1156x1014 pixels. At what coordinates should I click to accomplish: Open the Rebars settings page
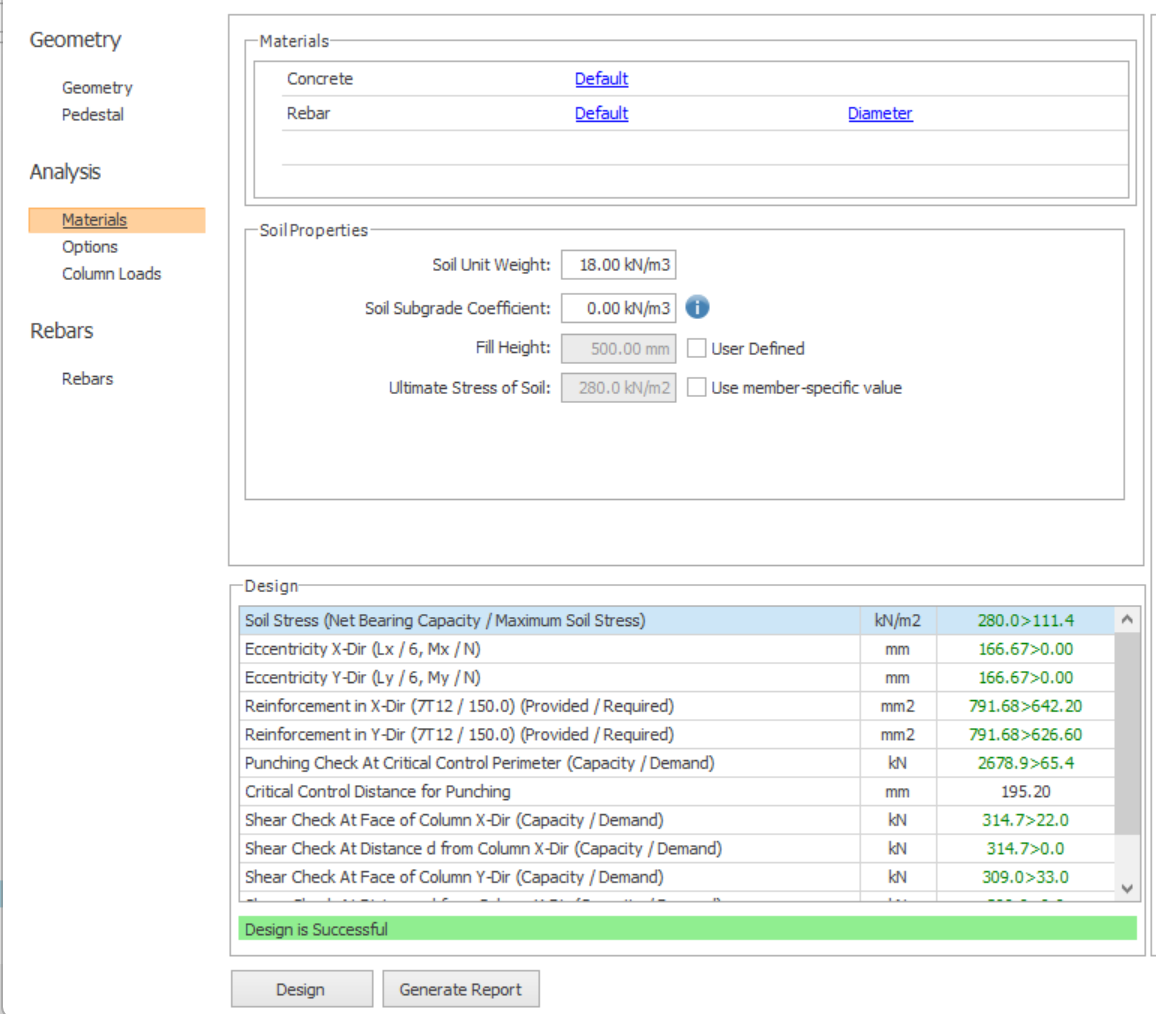coord(87,379)
